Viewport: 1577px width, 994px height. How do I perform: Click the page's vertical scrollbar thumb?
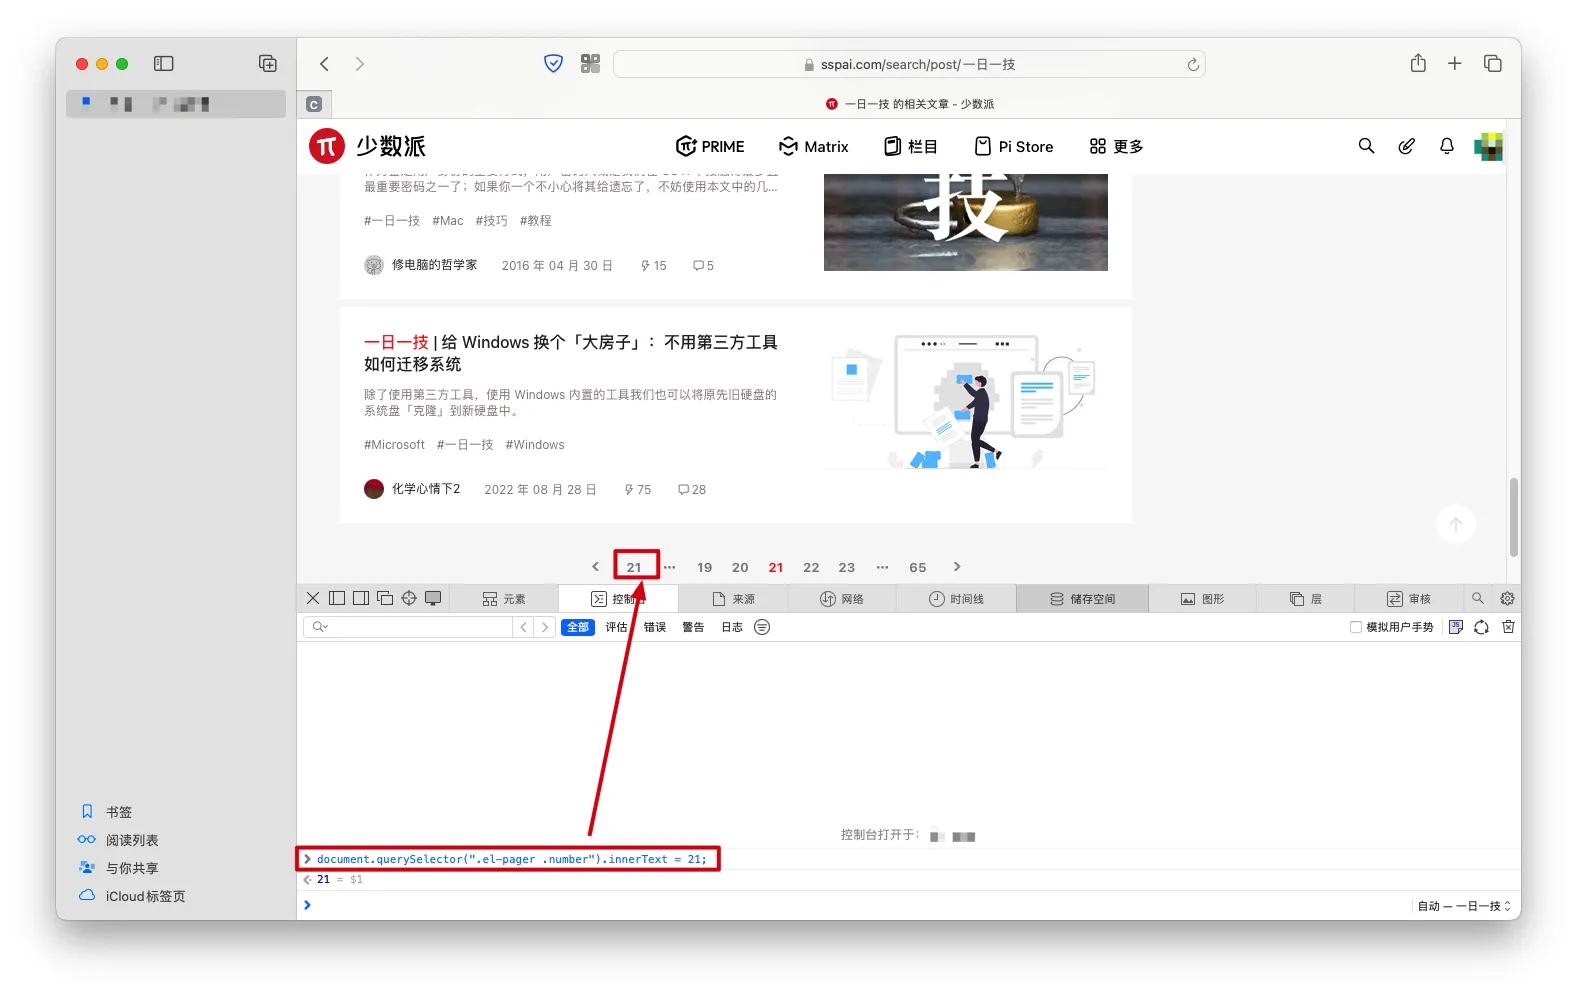[x=1514, y=517]
